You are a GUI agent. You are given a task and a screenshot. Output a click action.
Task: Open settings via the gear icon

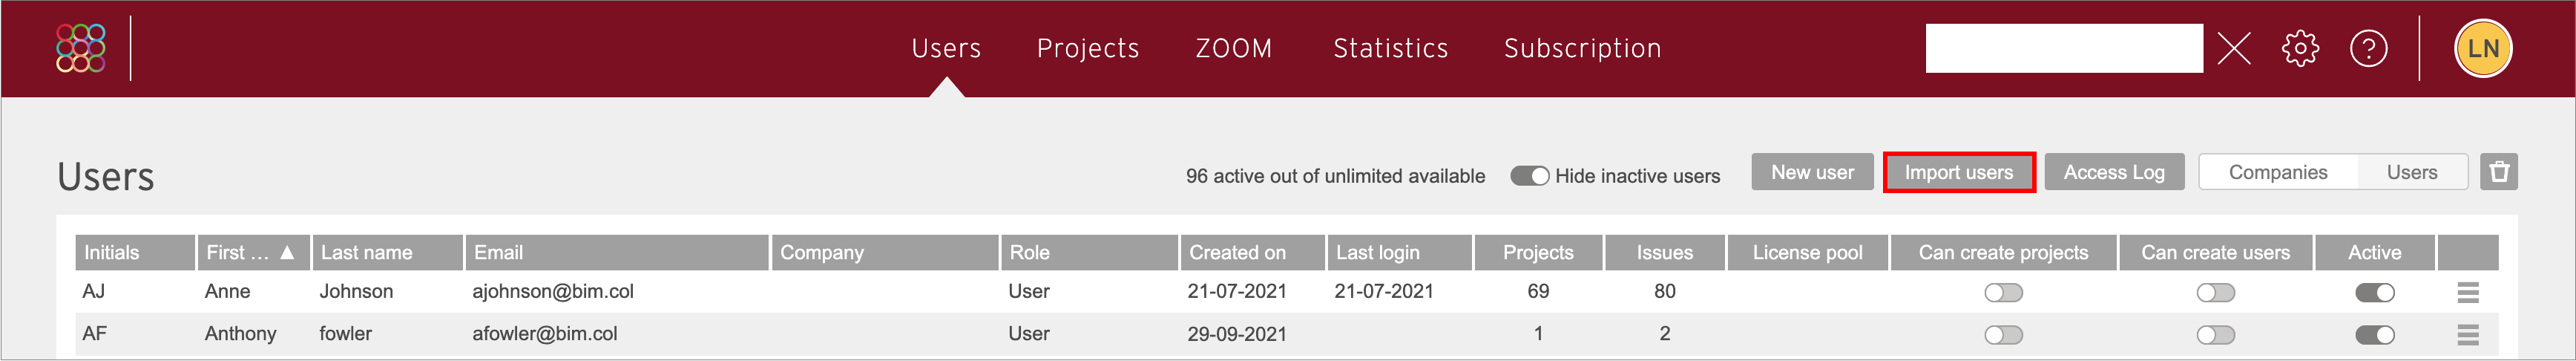(x=2300, y=48)
